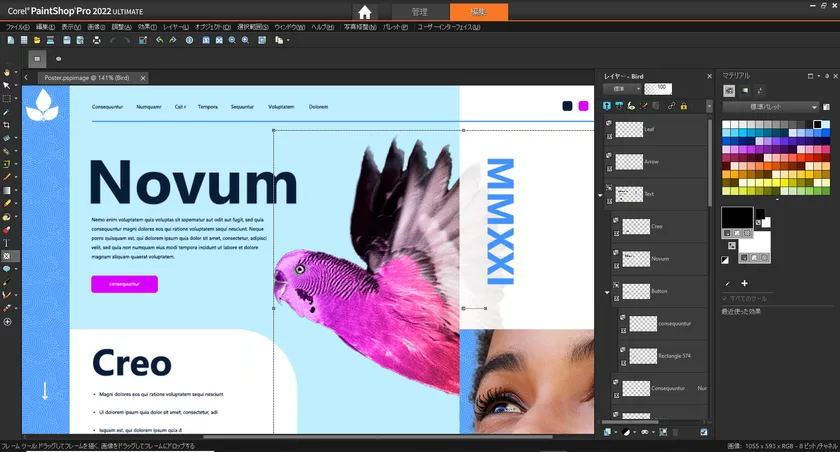Click the Undo arrow icon

158,40
